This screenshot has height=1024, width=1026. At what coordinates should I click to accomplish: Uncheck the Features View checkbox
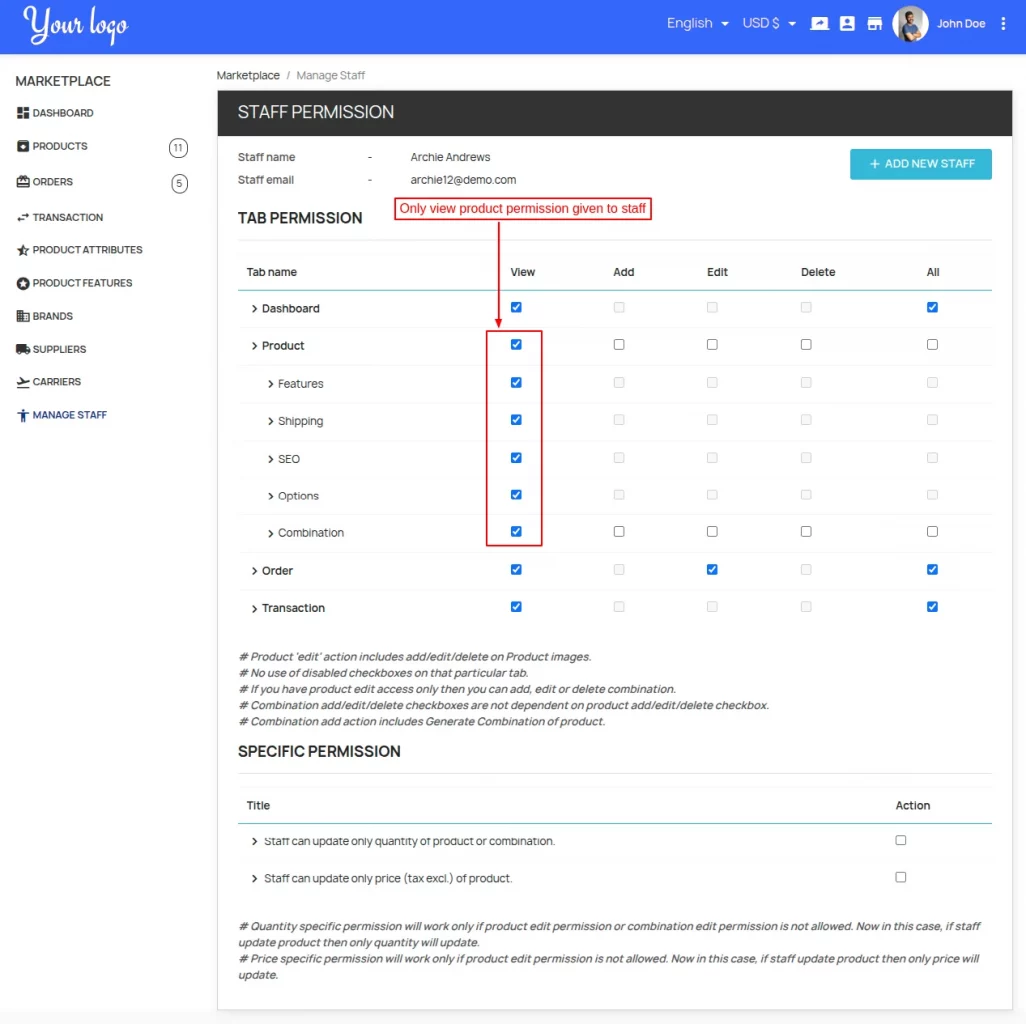(x=516, y=382)
